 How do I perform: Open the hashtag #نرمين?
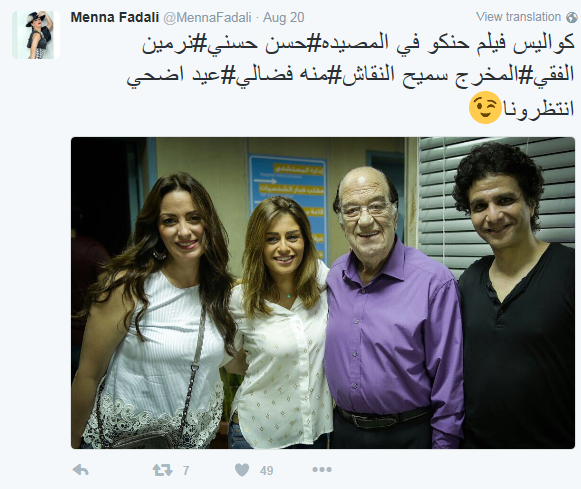tap(176, 44)
